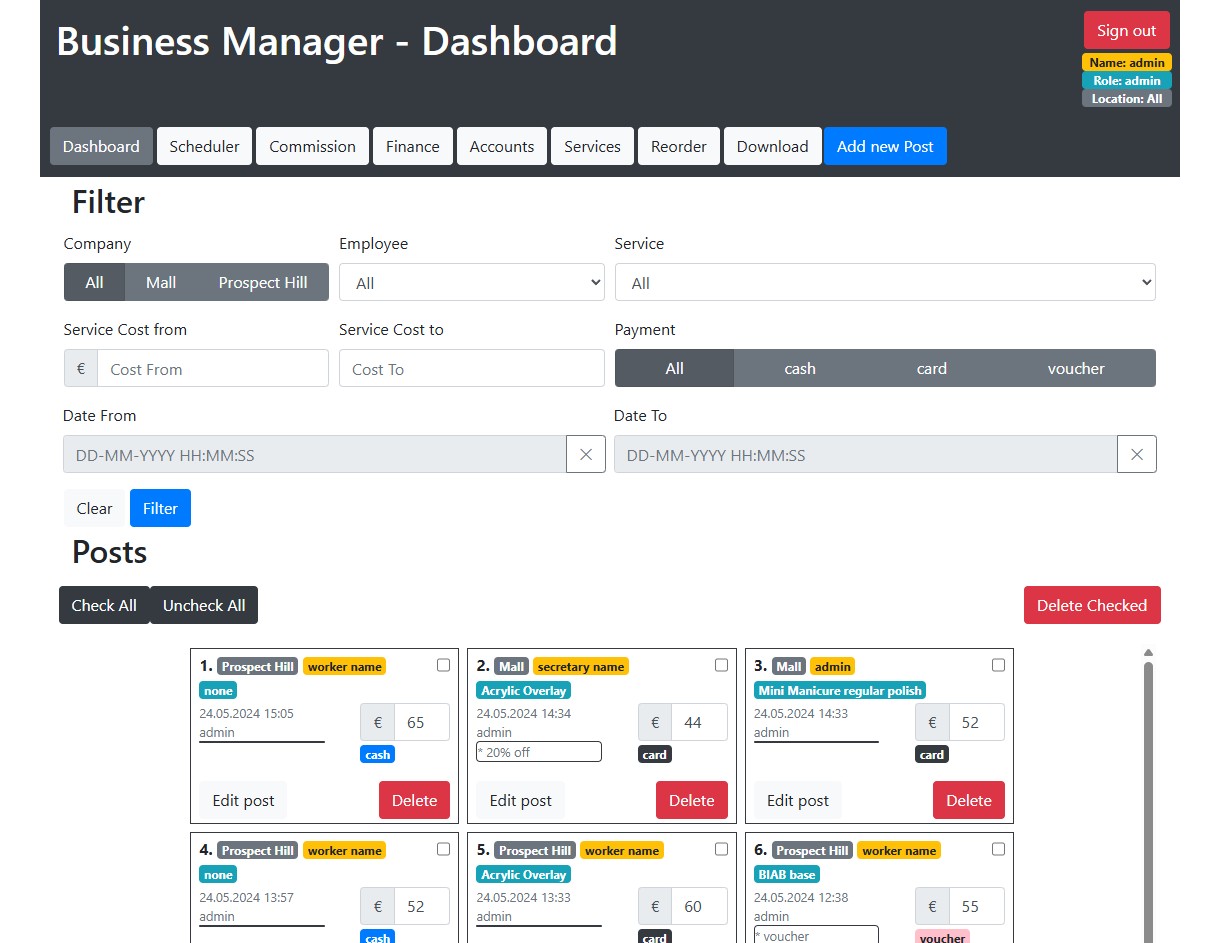Clear the Date From field with X icon
This screenshot has width=1227, height=943.
586,454
